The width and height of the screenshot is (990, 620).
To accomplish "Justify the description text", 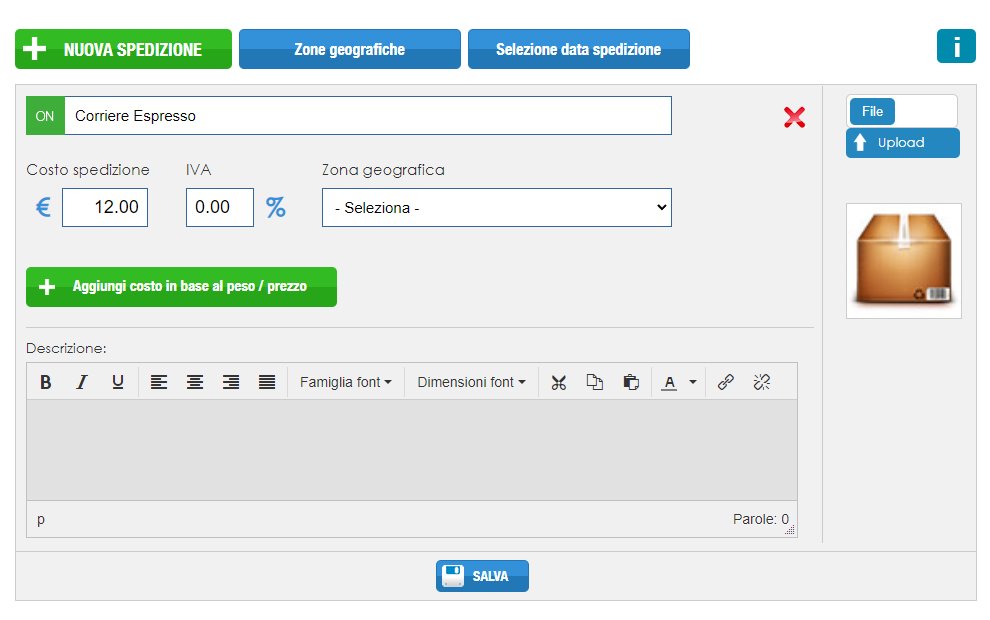I will [267, 382].
